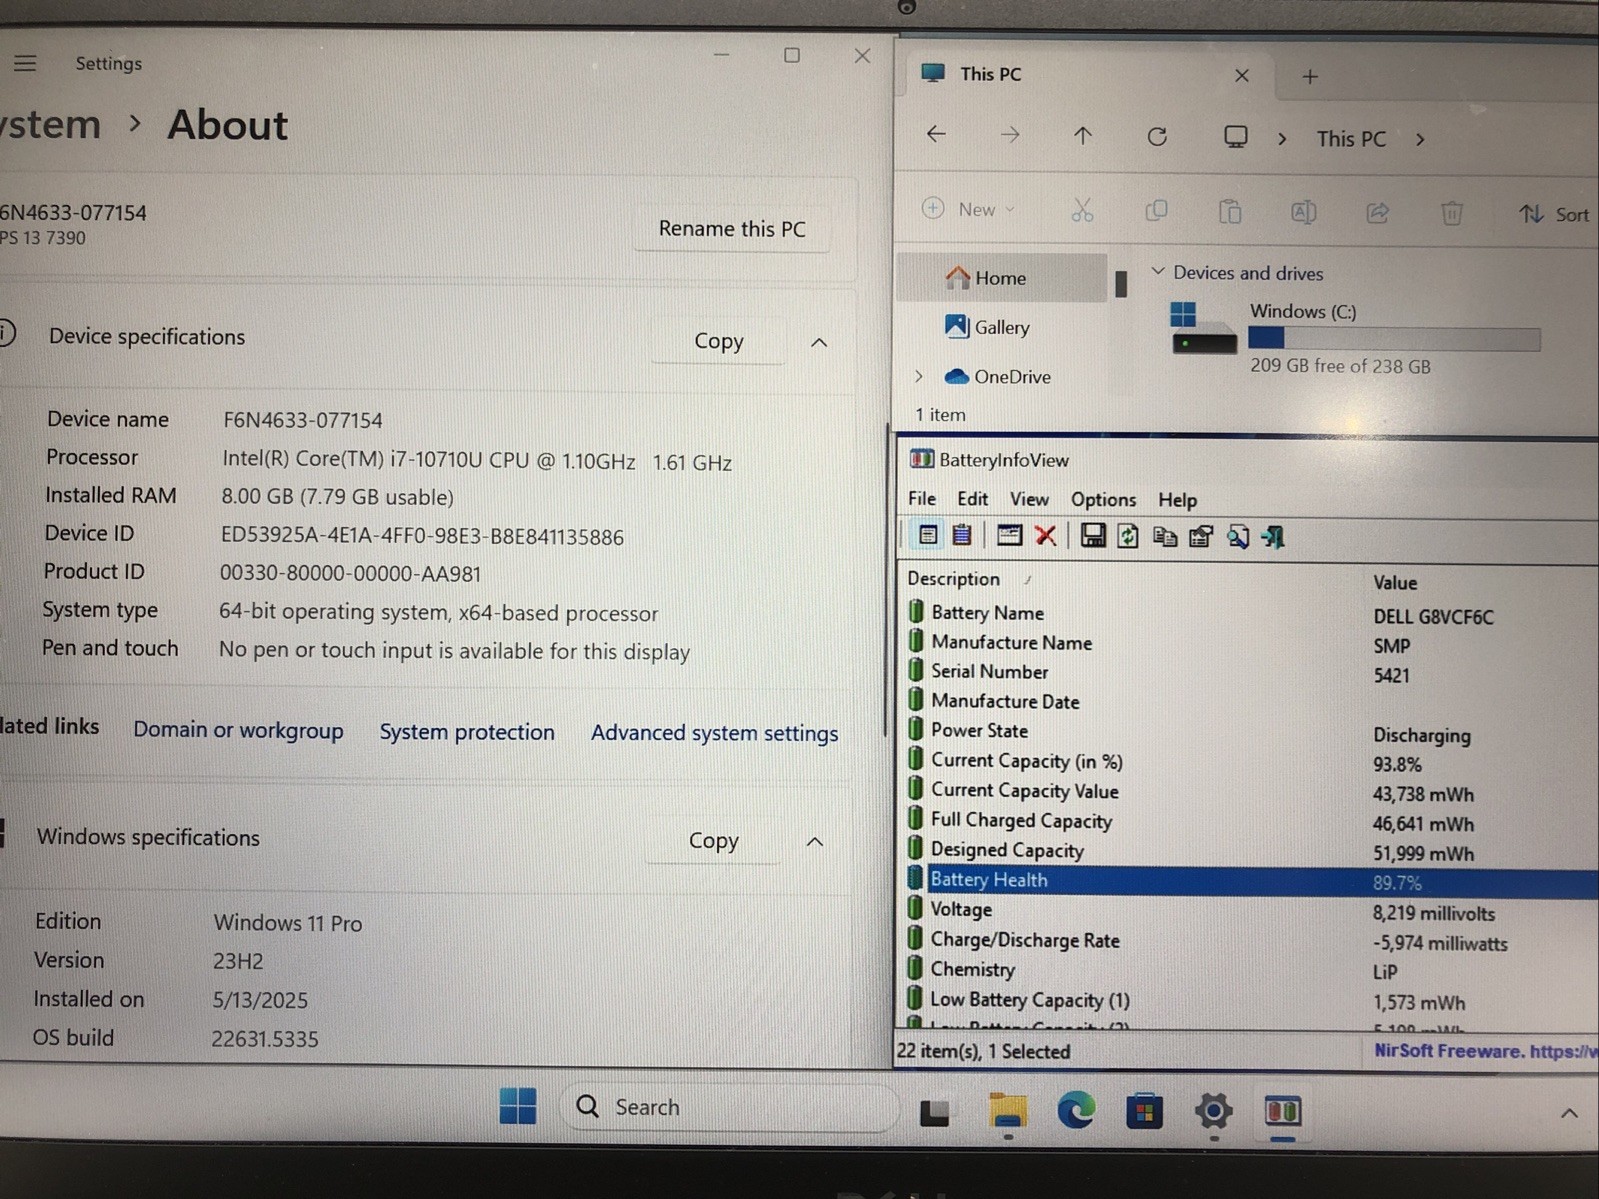Viewport: 1599px width, 1199px height.
Task: Click the window-style toolbar icon in BatteryInfoView
Action: click(1009, 536)
